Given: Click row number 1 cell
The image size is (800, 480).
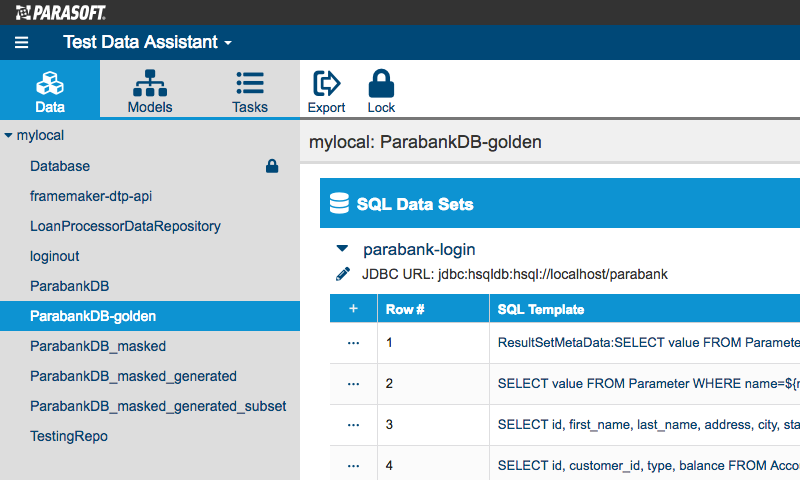Looking at the screenshot, I should click(433, 343).
